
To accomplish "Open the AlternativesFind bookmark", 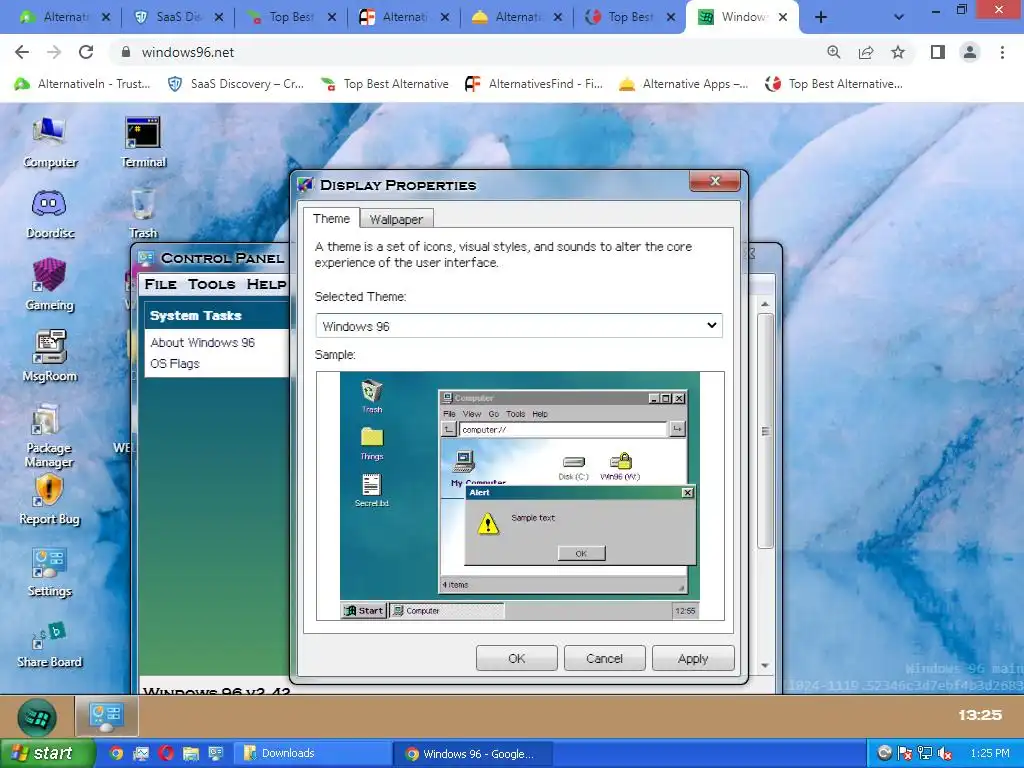I will 534,84.
